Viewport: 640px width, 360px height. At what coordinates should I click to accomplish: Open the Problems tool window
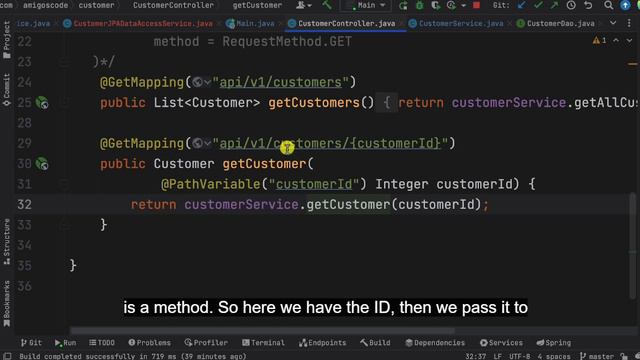pos(149,343)
